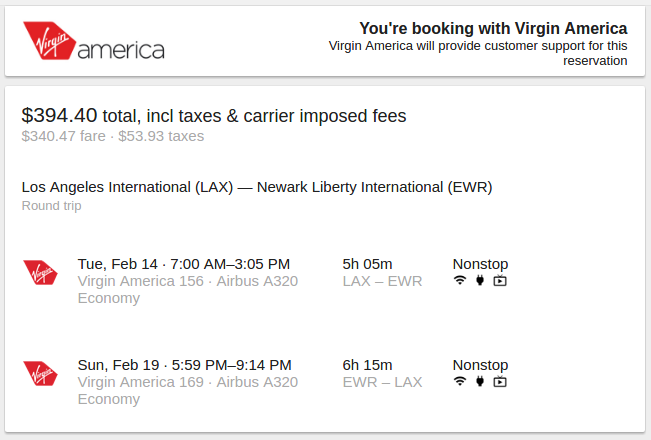Screen dimensions: 651x440
Task: Click the $340.47 fare and taxes breakdown
Action: coord(112,136)
